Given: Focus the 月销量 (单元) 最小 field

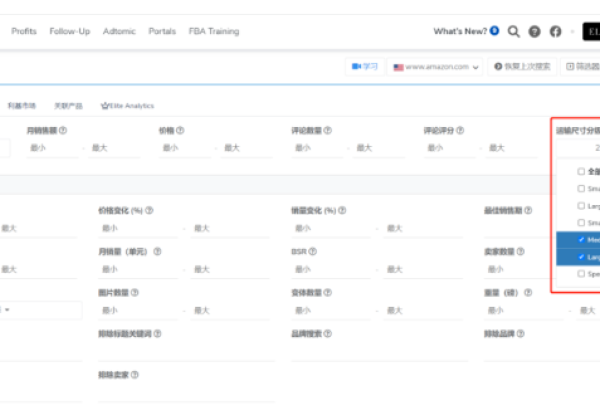Looking at the screenshot, I should point(138,270).
